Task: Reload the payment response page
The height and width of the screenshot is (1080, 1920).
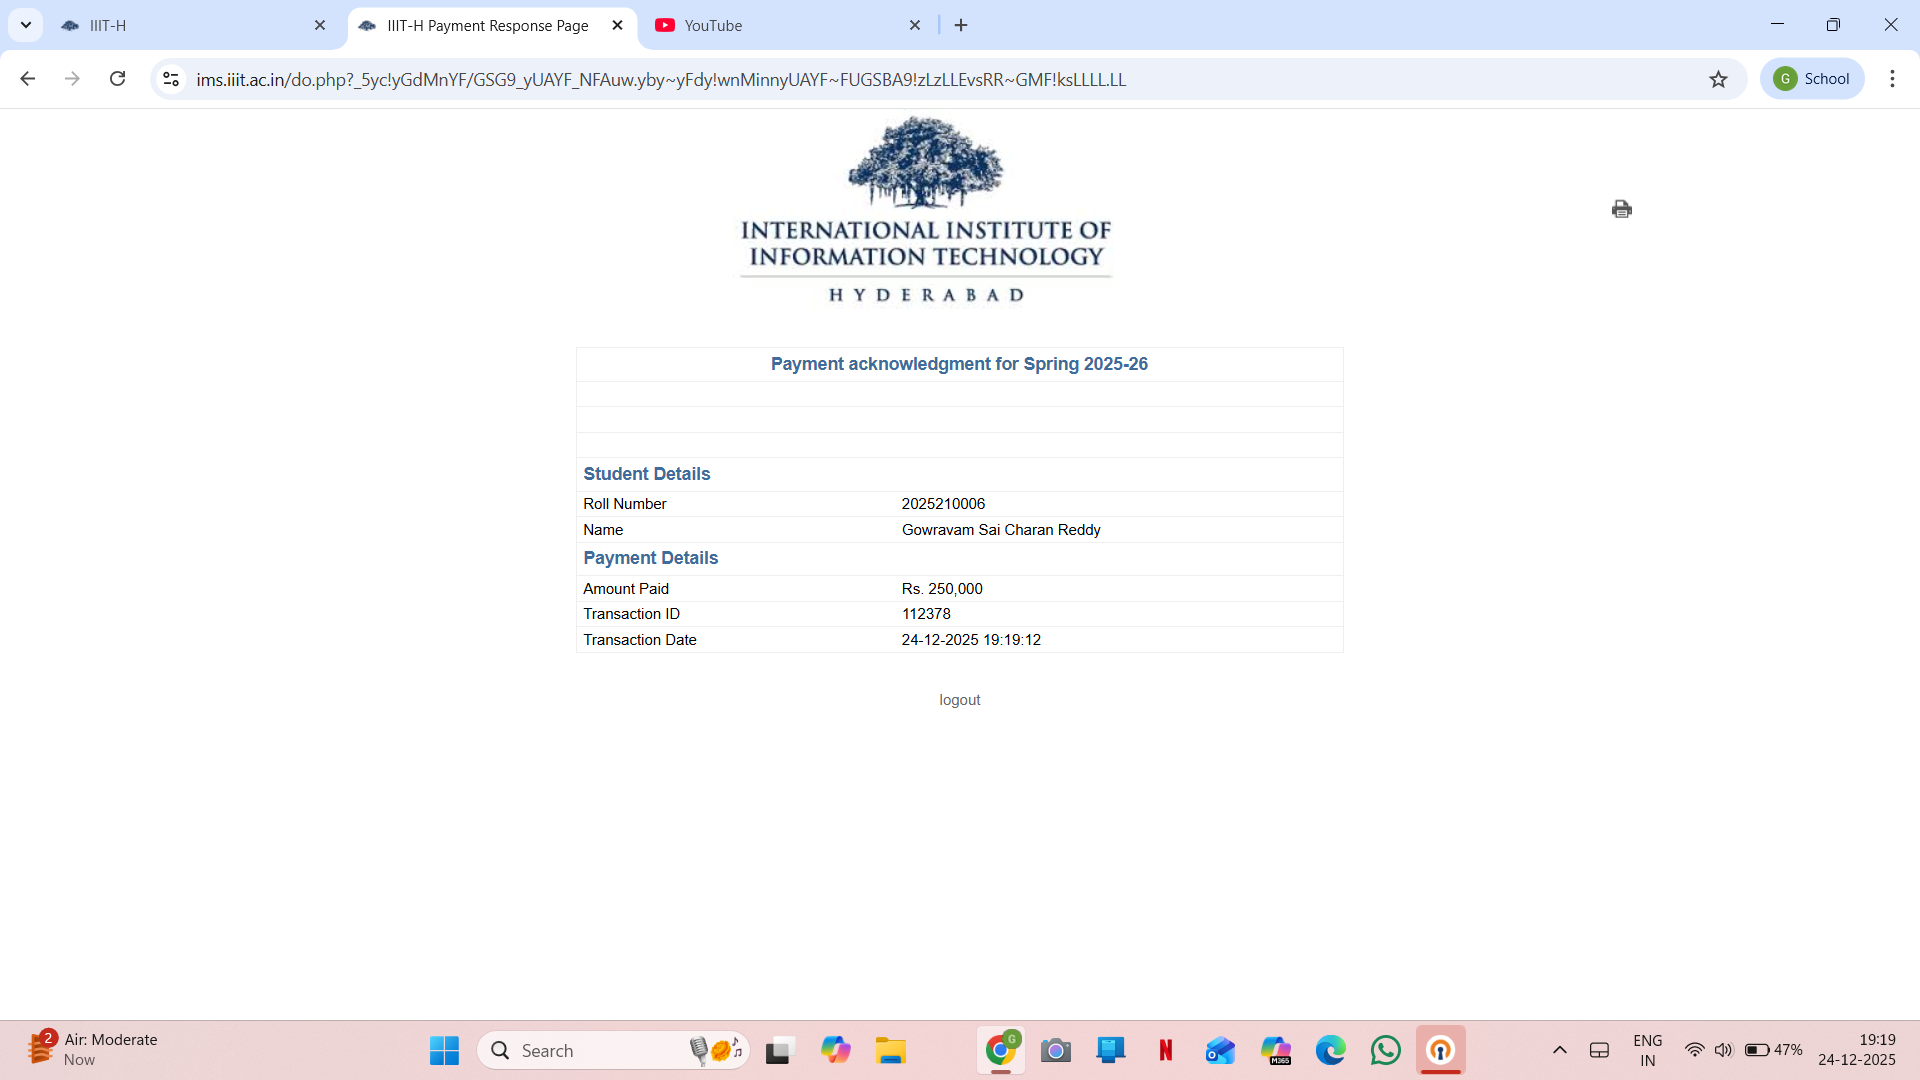Action: 117,79
